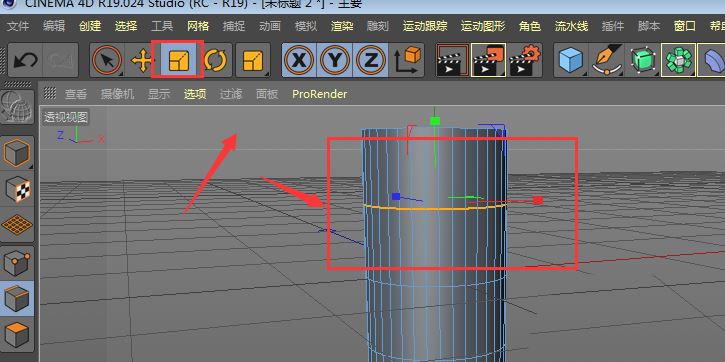Screen dimensions: 725x362
Task: Open the 编辑 menu
Action: (x=54, y=26)
